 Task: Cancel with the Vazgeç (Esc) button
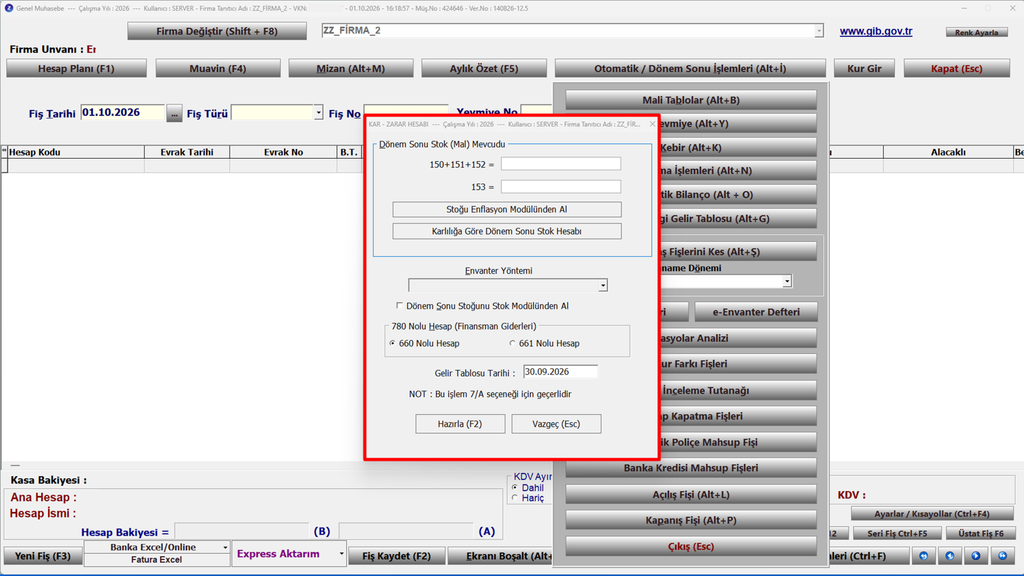tap(556, 424)
